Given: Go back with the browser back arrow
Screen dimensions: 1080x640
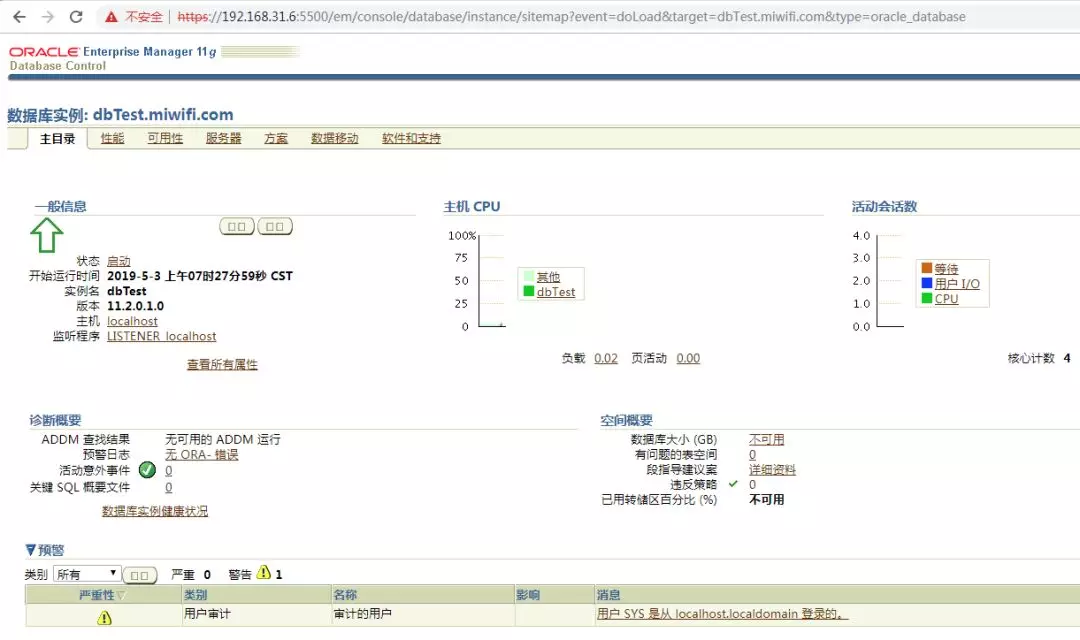Looking at the screenshot, I should [x=19, y=17].
